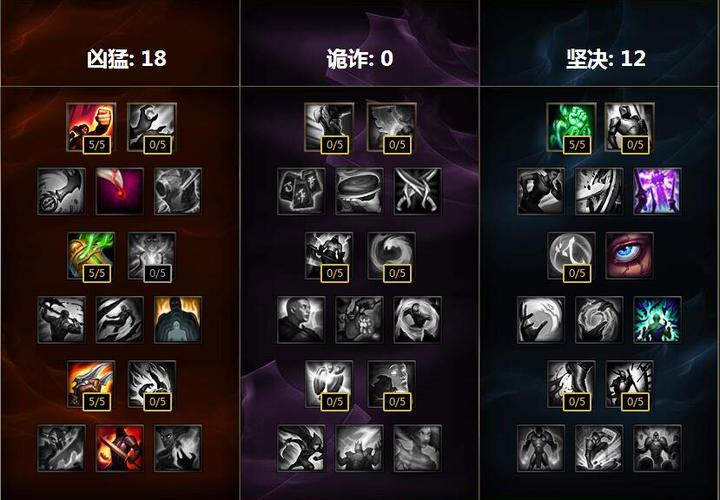Click the 0/5 counter left of blue eye mastery

click(577, 274)
